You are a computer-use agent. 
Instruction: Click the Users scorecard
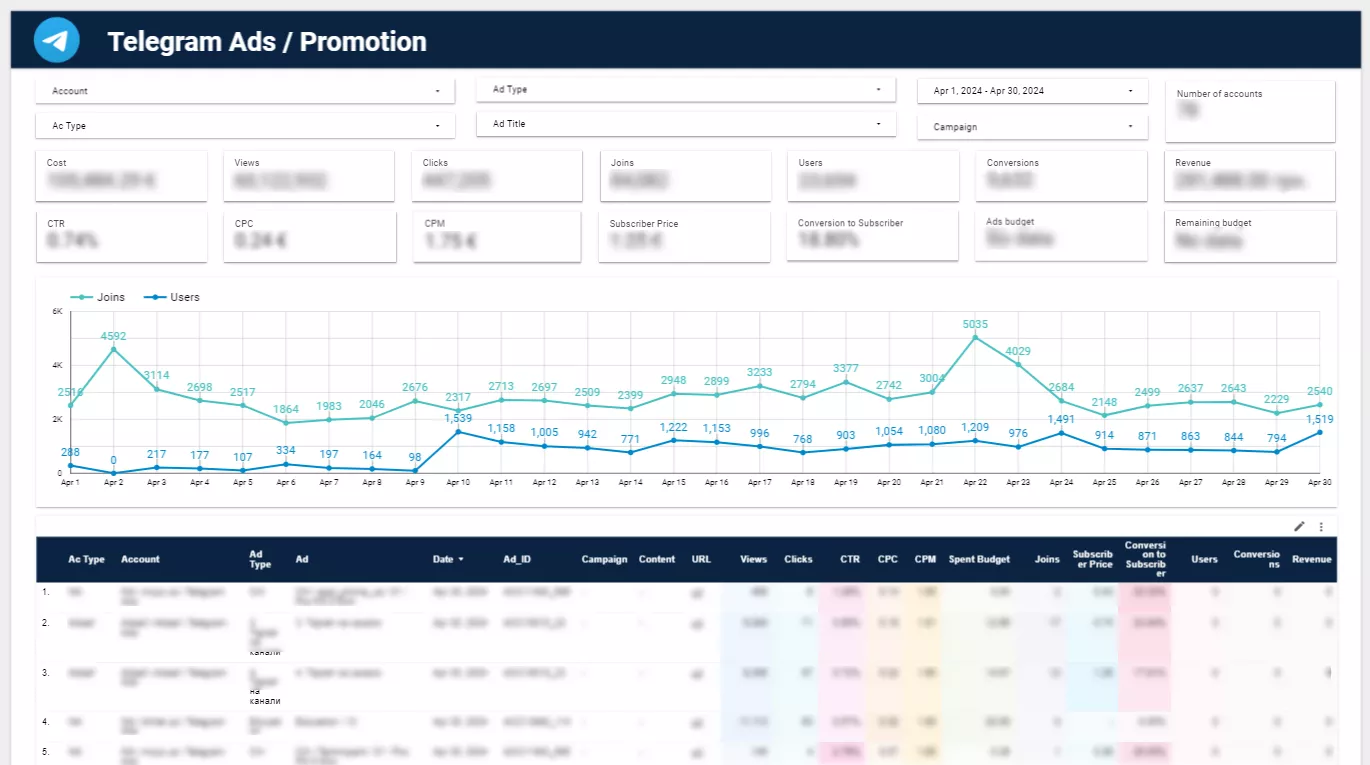coord(873,176)
